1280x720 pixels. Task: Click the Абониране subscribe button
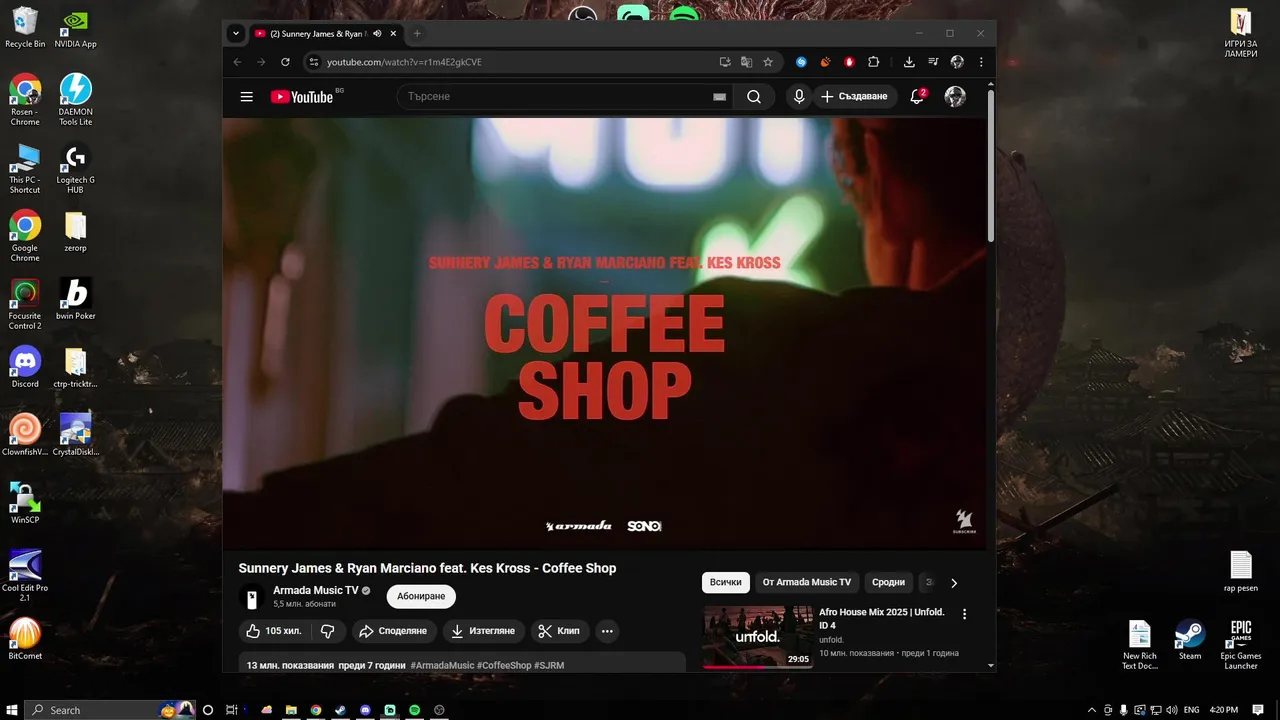421,596
